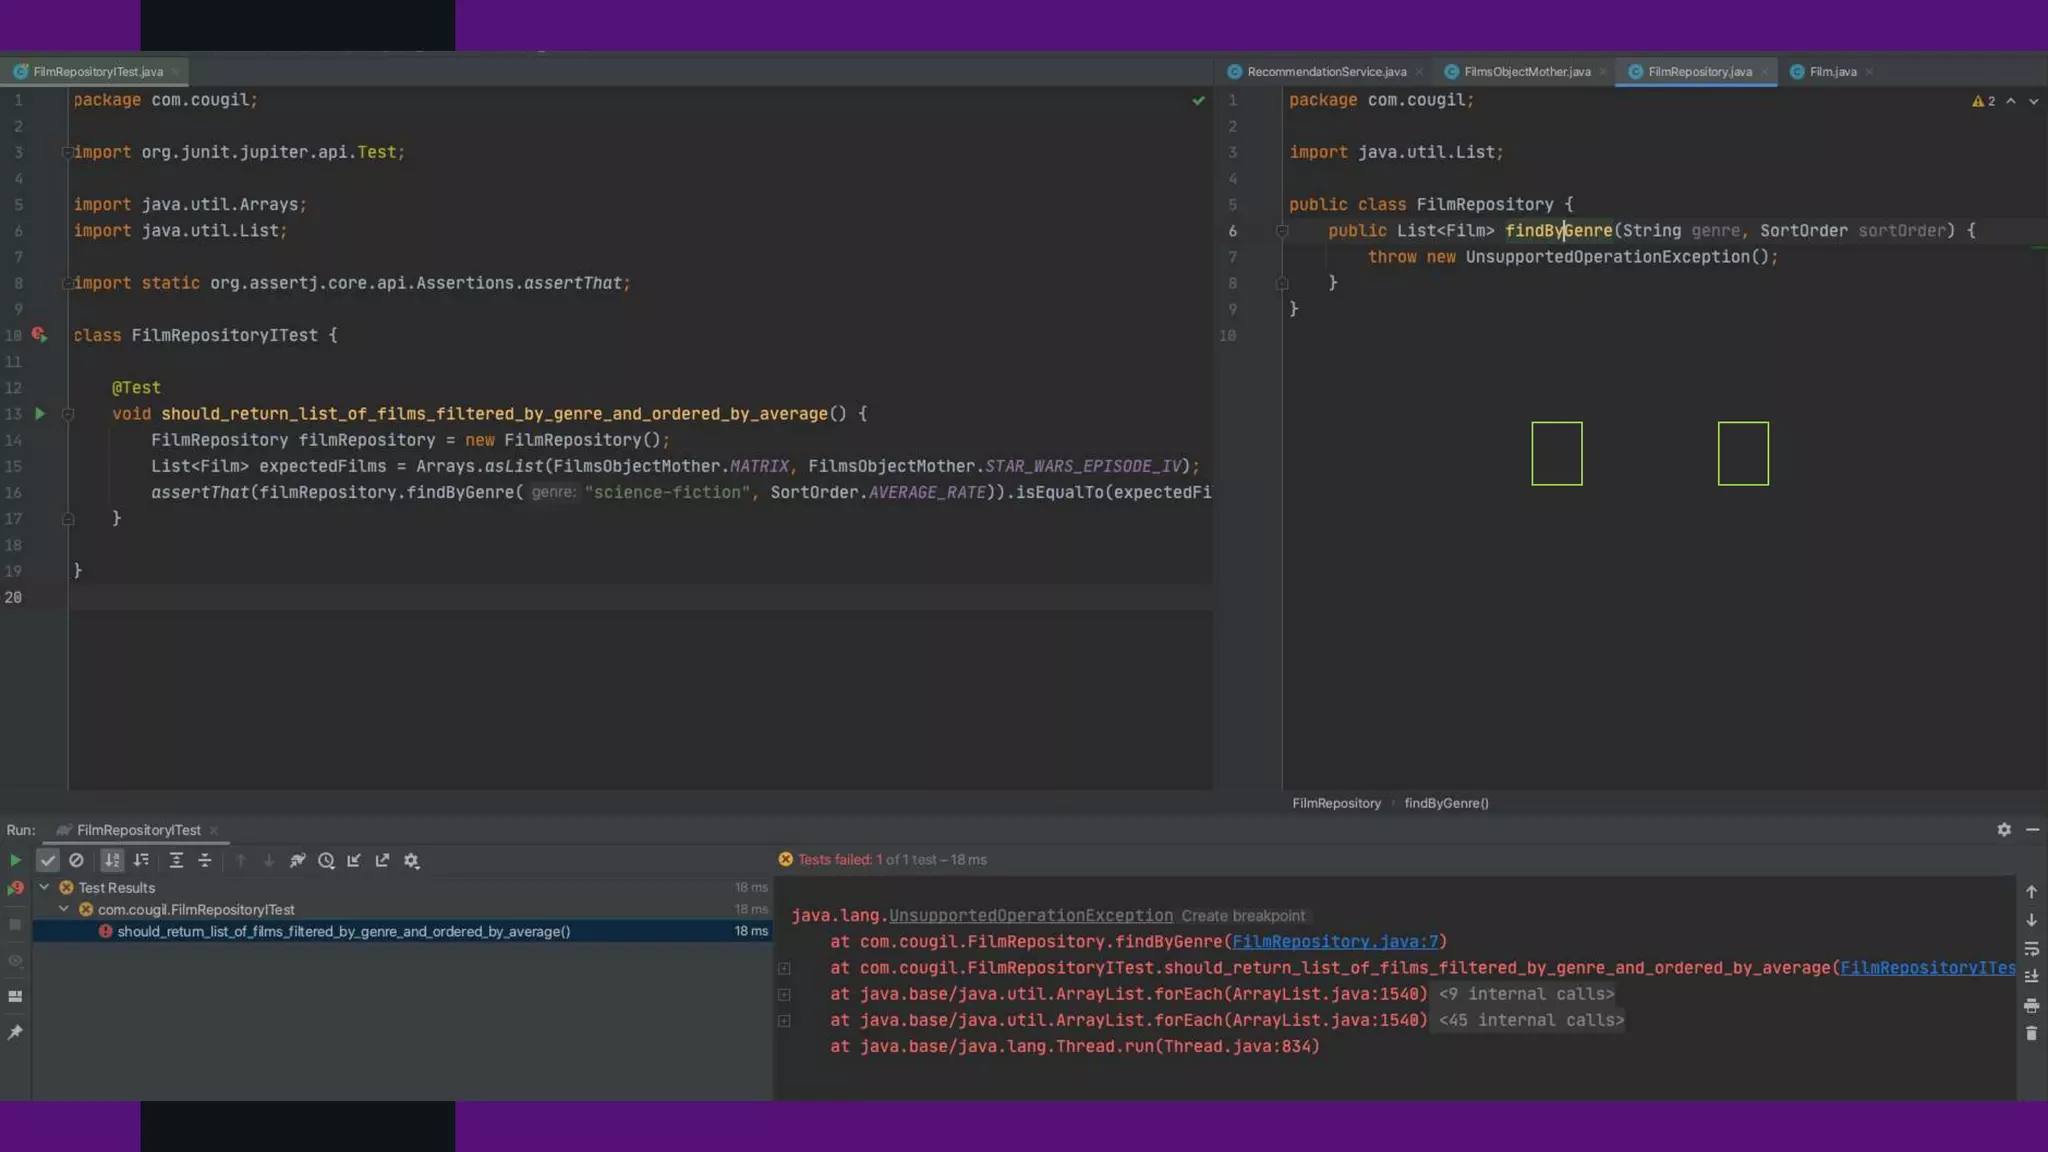Image resolution: width=2048 pixels, height=1152 pixels.
Task: Toggle Sort Alphabetically in test tree
Action: click(x=112, y=860)
